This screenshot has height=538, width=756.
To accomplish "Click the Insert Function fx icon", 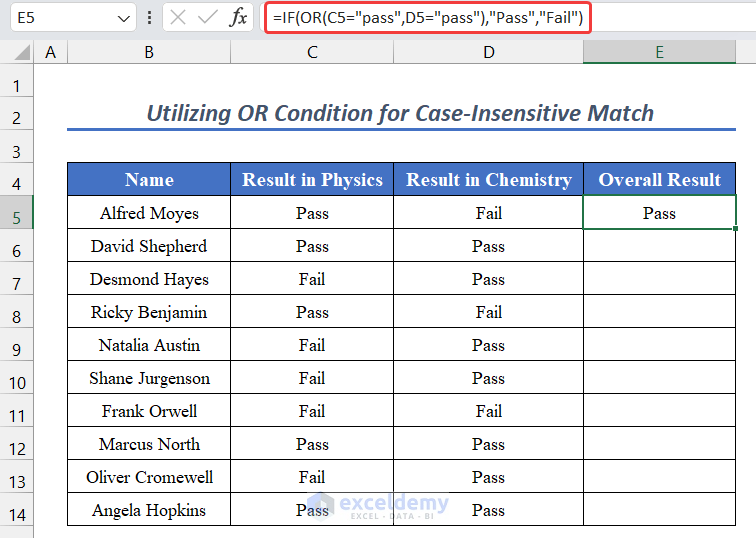I will pos(239,18).
